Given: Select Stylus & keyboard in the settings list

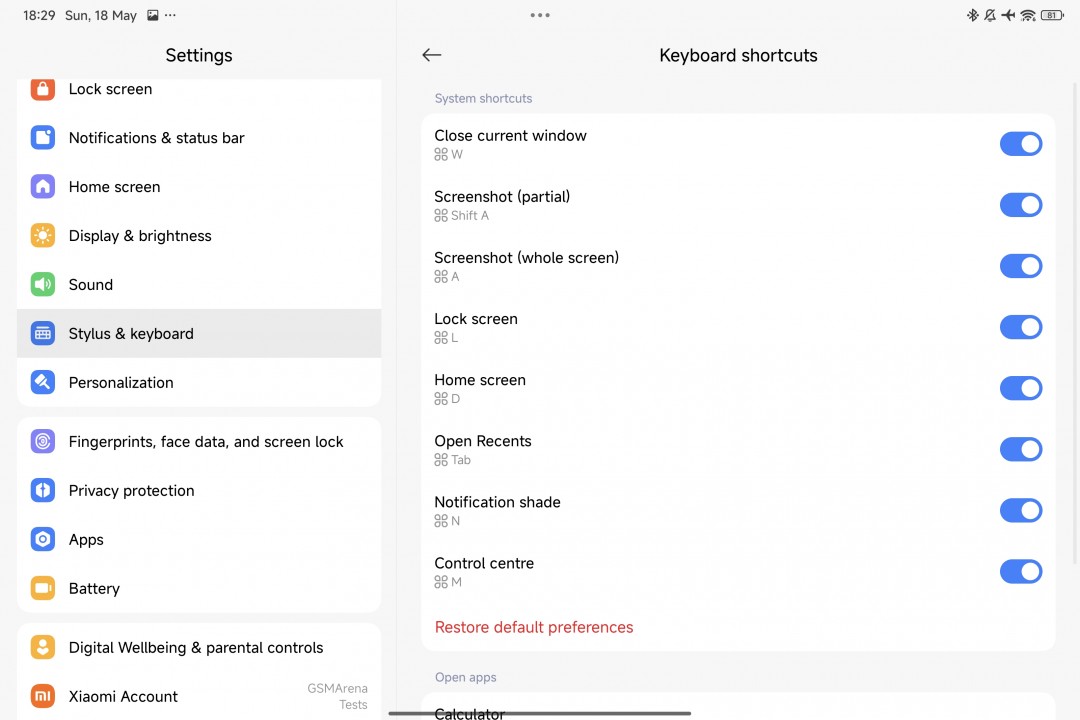Looking at the screenshot, I should [x=131, y=334].
